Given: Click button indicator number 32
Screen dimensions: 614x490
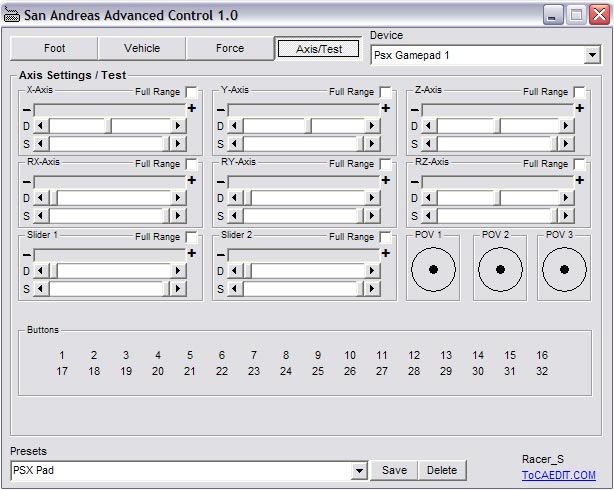Looking at the screenshot, I should click(x=542, y=371).
